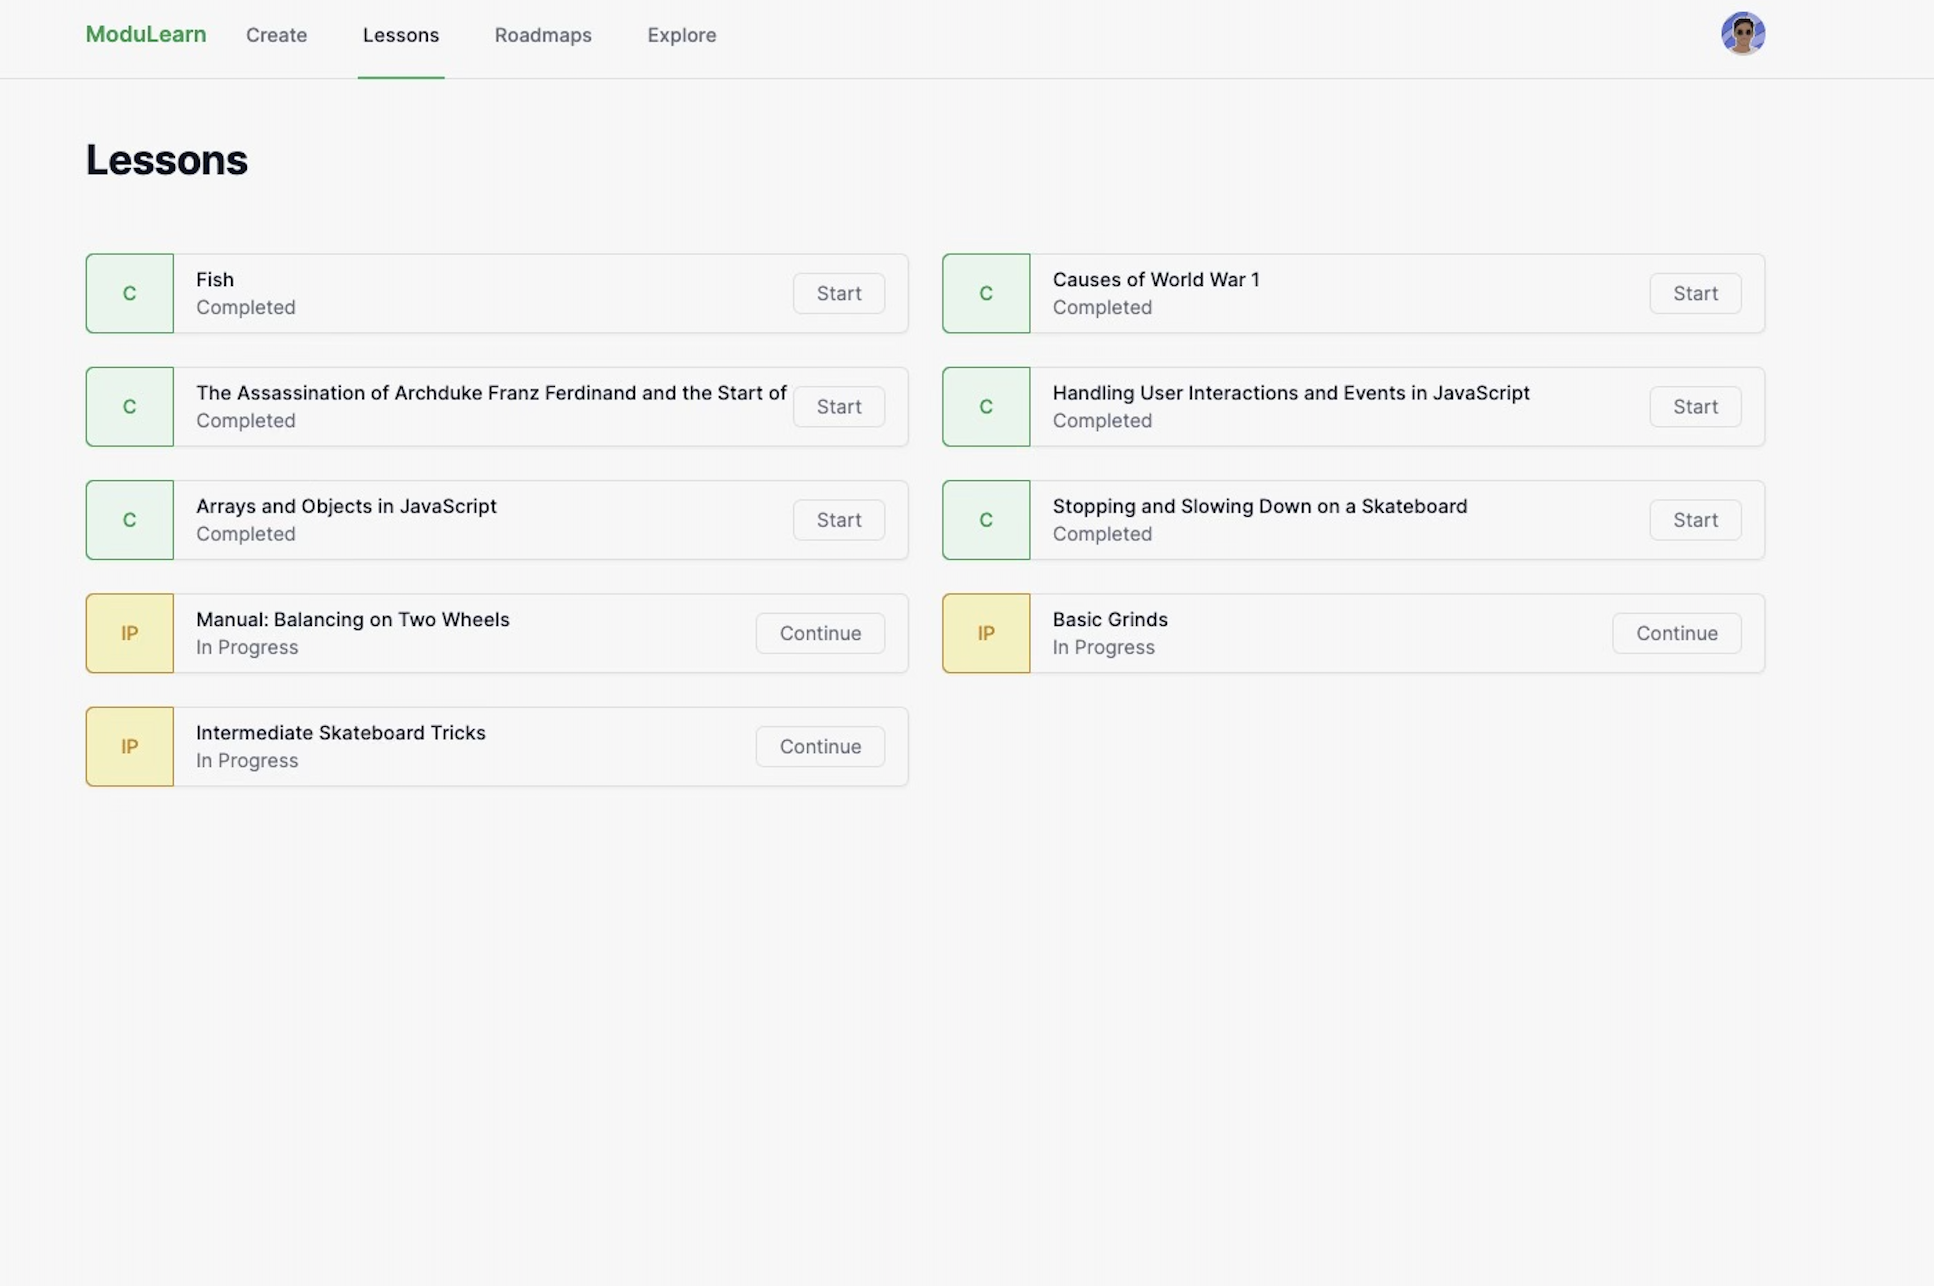Image resolution: width=1934 pixels, height=1286 pixels.
Task: Switch to the Roadmaps tab
Action: (543, 35)
